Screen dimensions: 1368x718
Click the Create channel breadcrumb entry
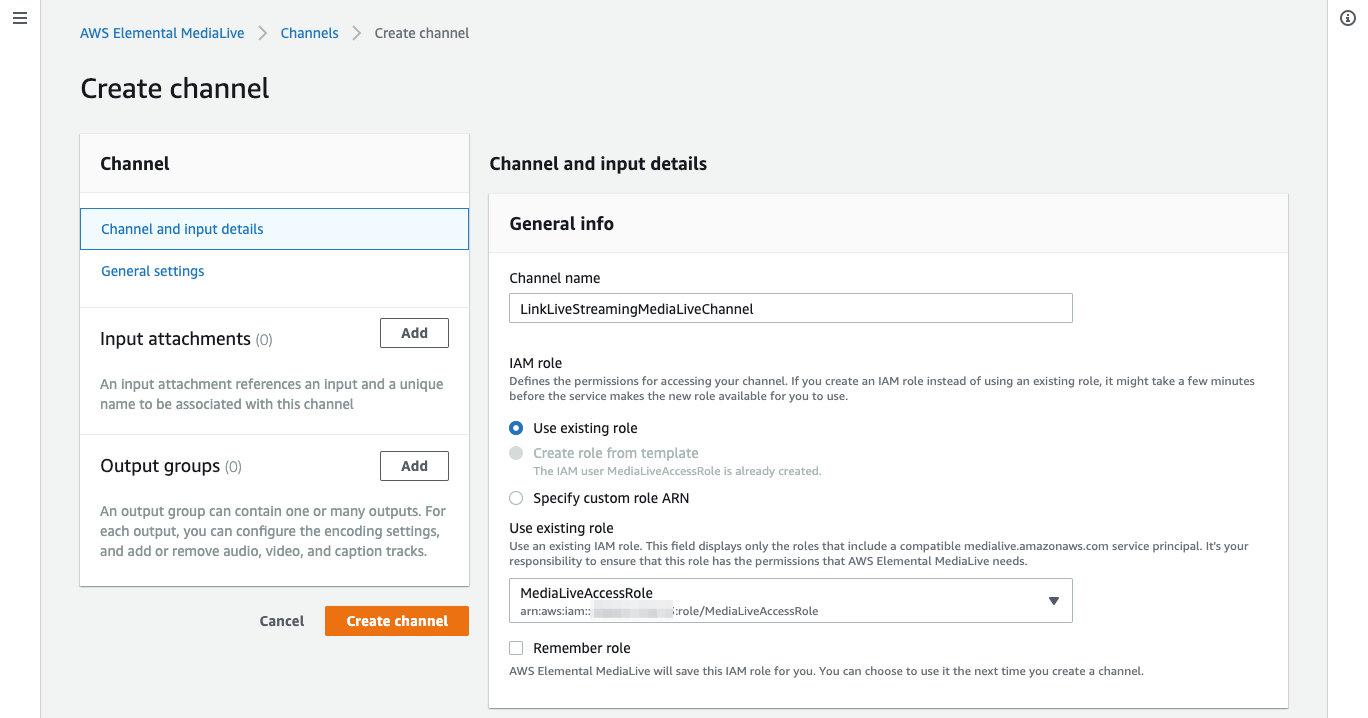tap(421, 32)
